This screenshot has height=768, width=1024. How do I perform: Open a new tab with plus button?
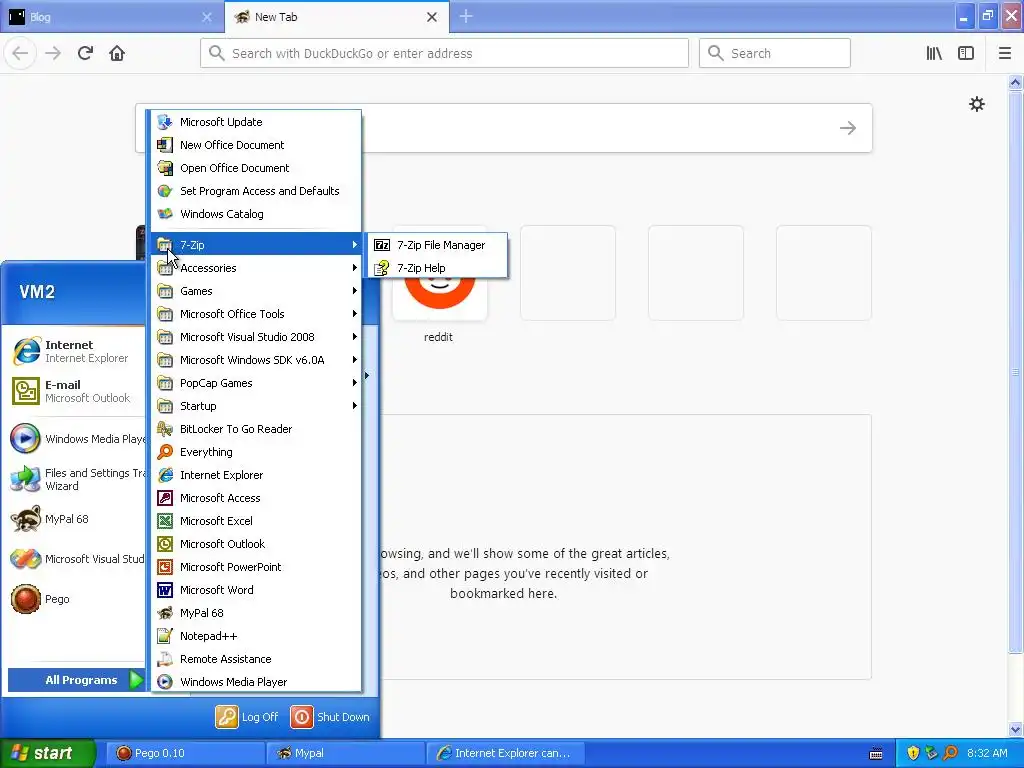tap(466, 16)
